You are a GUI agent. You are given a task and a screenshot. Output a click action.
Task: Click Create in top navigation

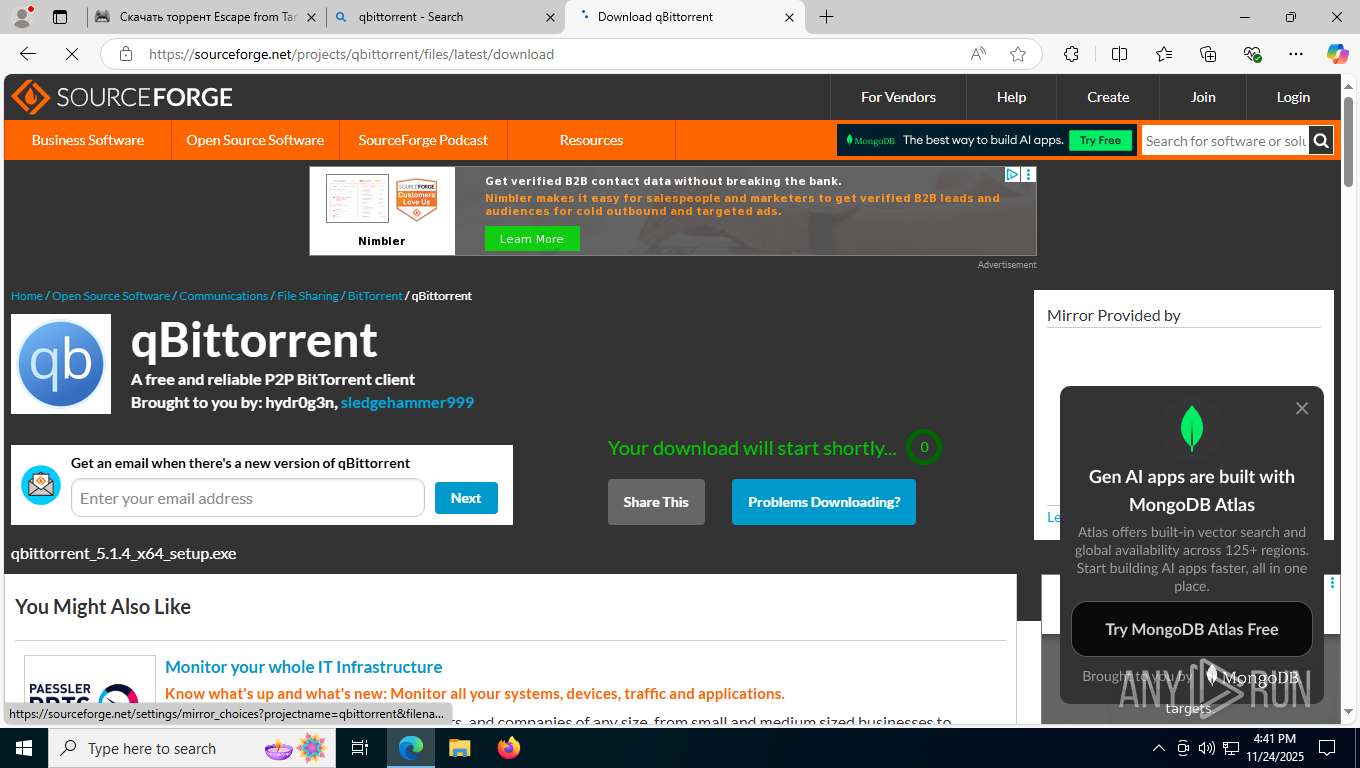pyautogui.click(x=1108, y=97)
